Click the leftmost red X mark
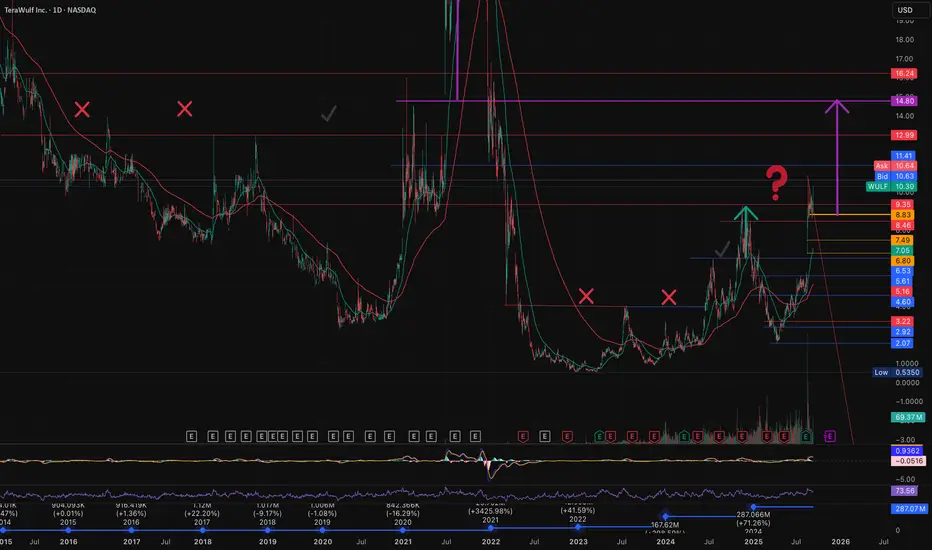This screenshot has width=932, height=550. coord(83,108)
